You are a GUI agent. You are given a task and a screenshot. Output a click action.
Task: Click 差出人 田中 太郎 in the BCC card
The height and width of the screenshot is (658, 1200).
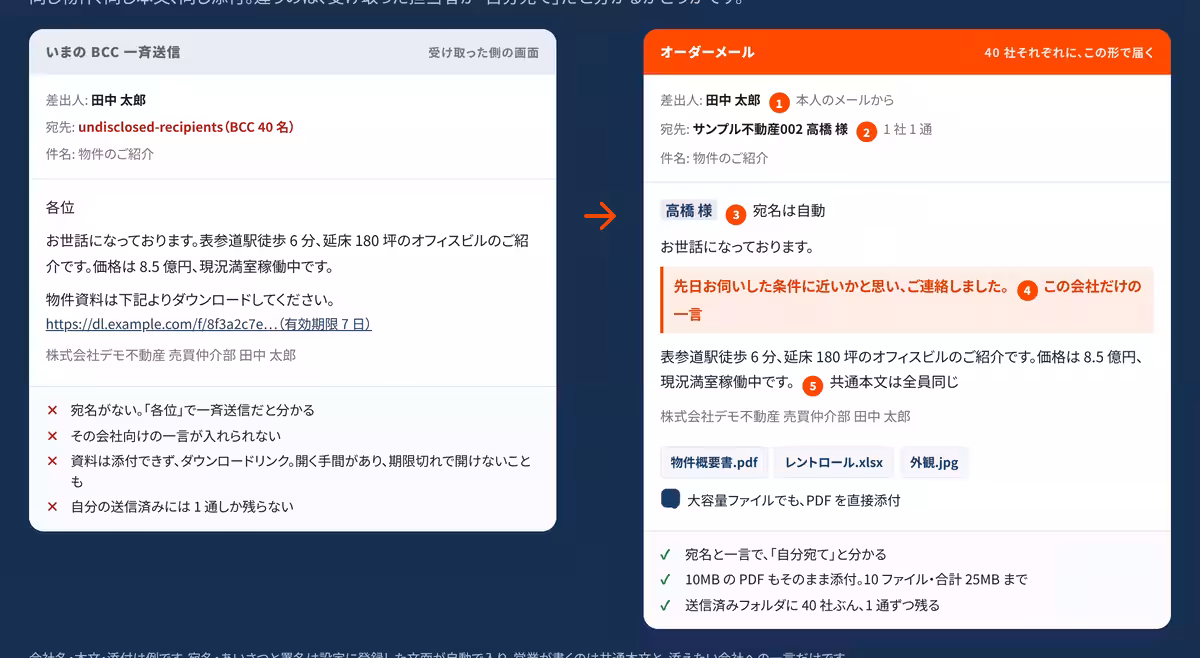coord(96,100)
